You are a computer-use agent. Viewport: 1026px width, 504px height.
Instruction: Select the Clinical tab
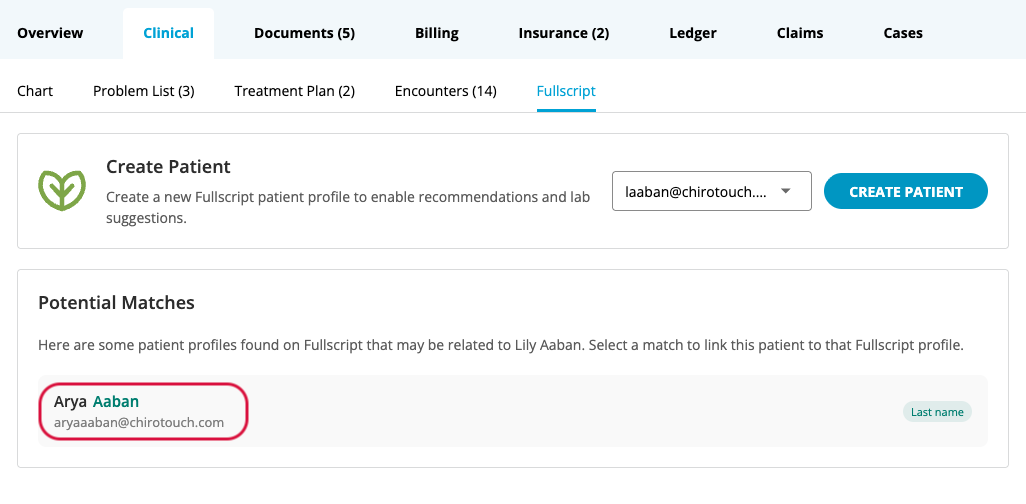click(168, 33)
